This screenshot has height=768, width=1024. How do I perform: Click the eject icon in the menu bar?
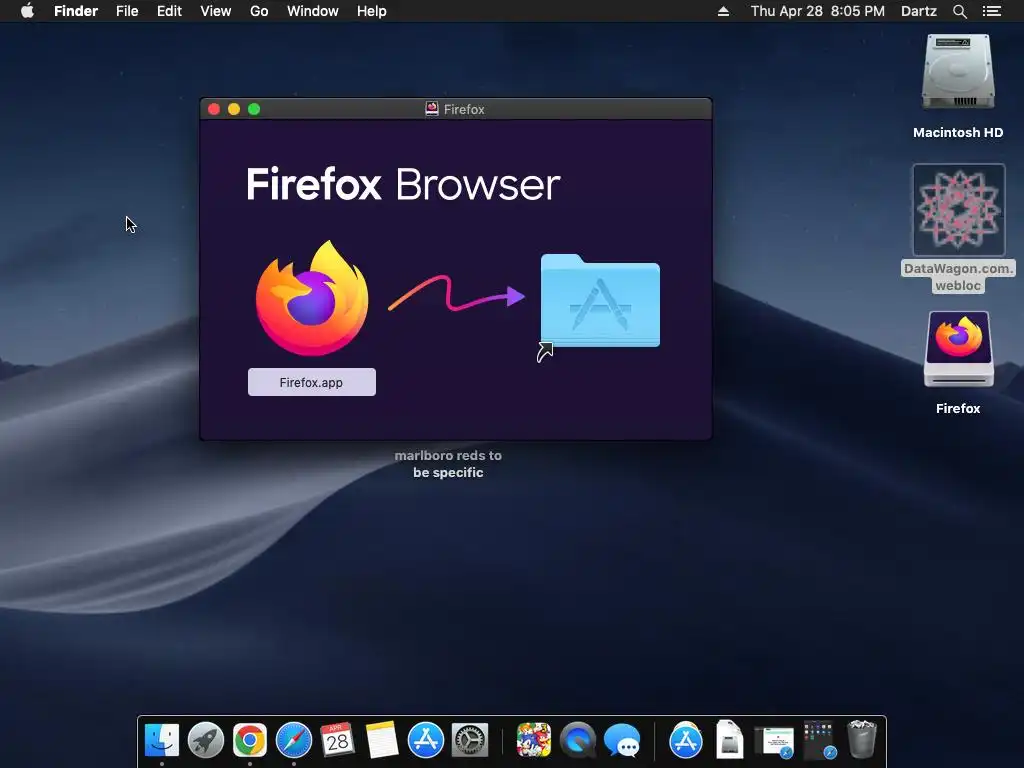point(723,11)
